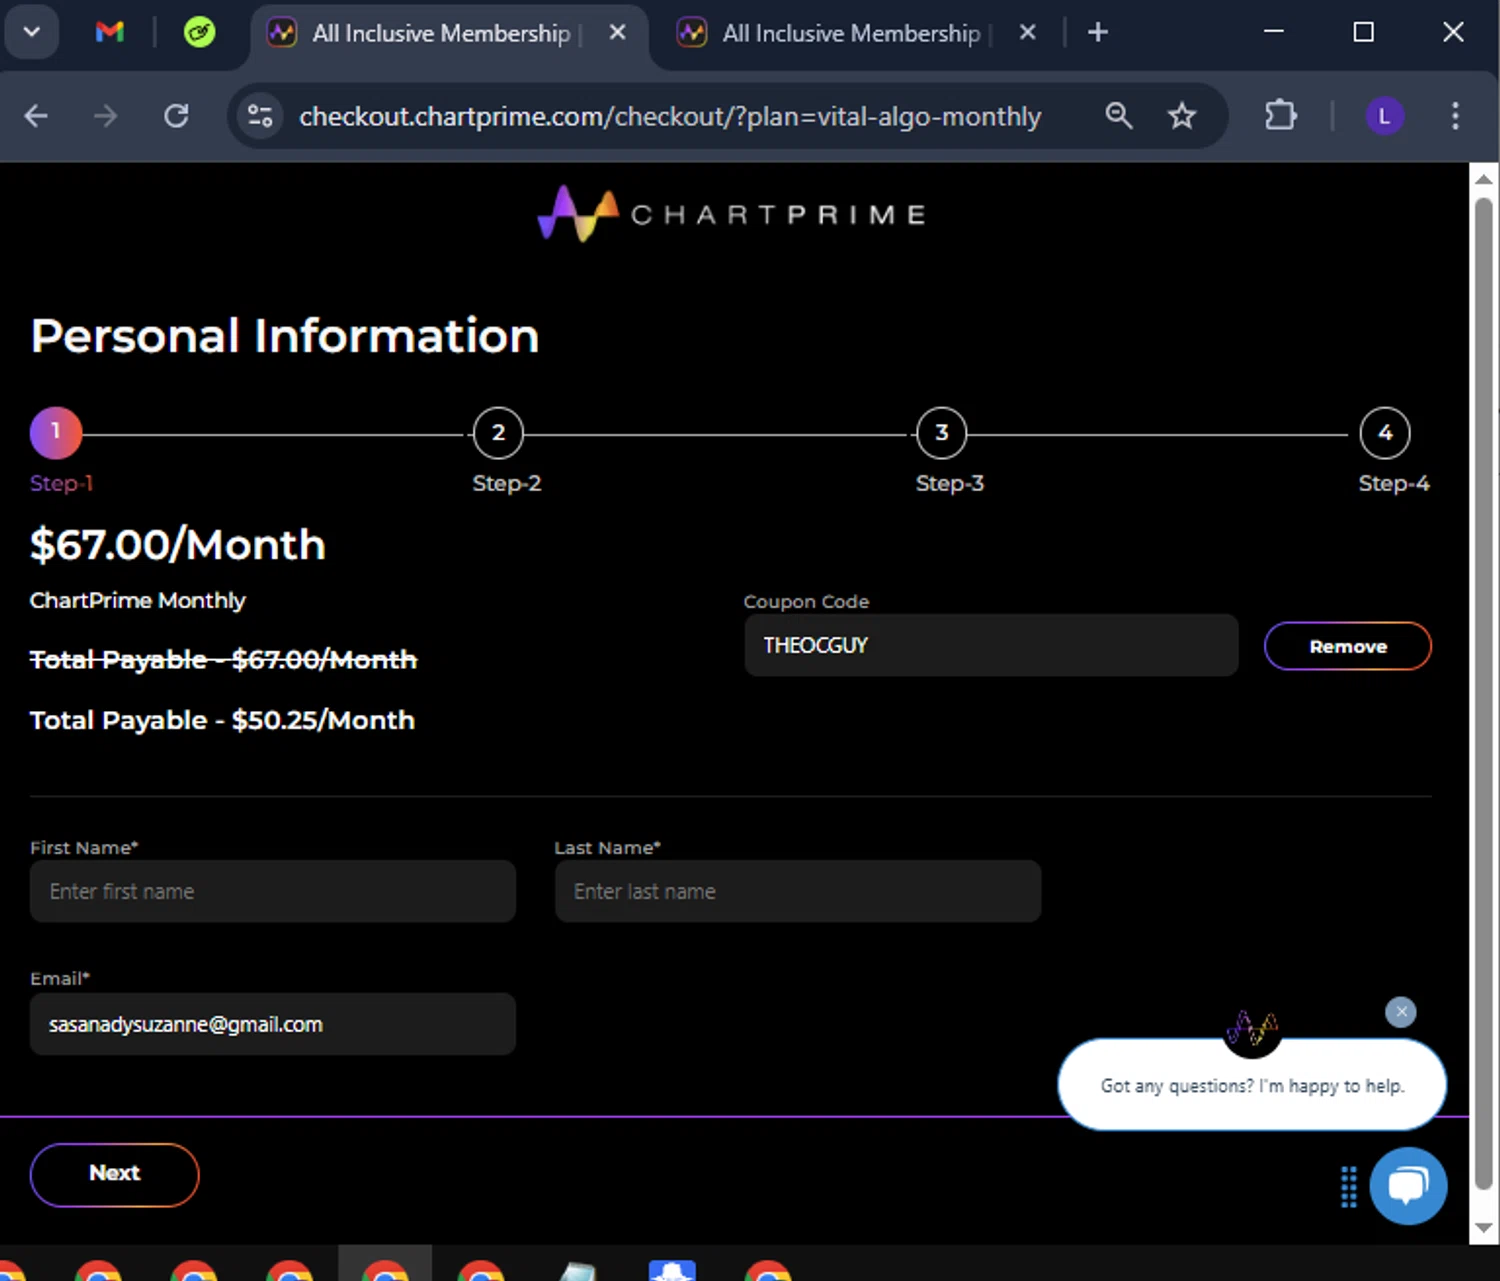Open the Chrome profile L avatar
The width and height of the screenshot is (1500, 1281).
(x=1385, y=116)
